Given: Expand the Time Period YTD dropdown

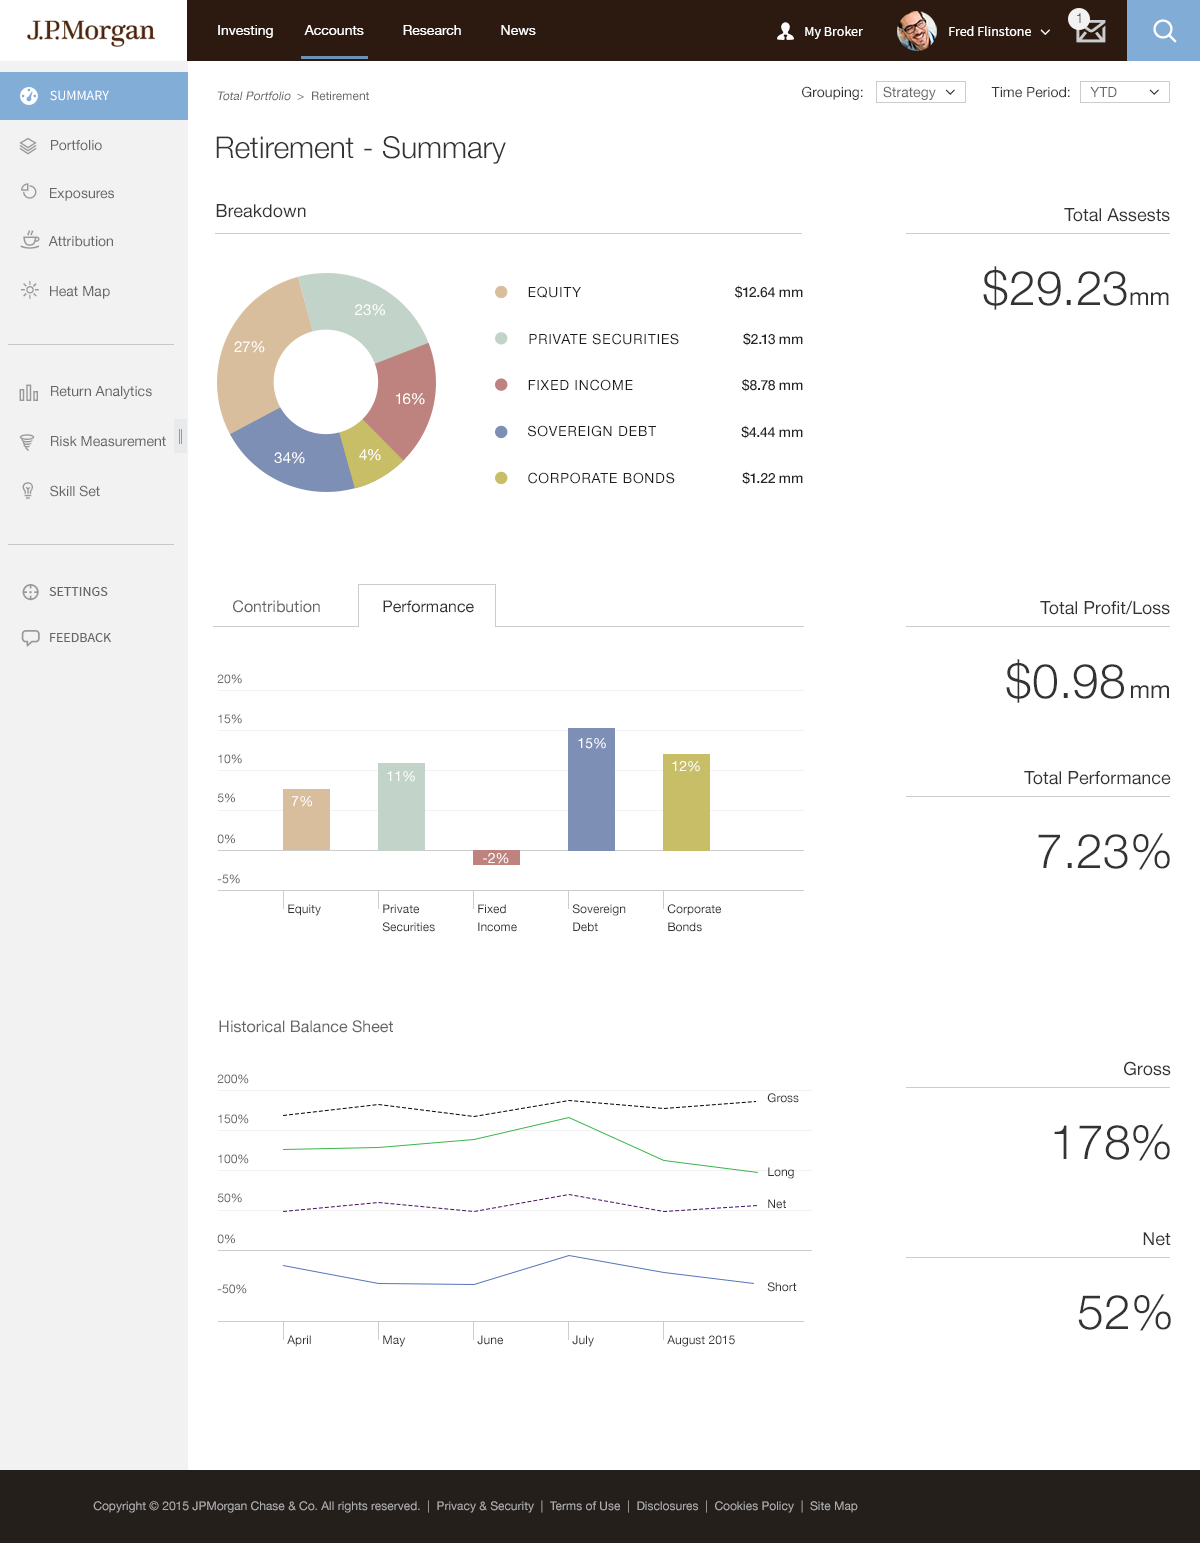Looking at the screenshot, I should (1124, 92).
